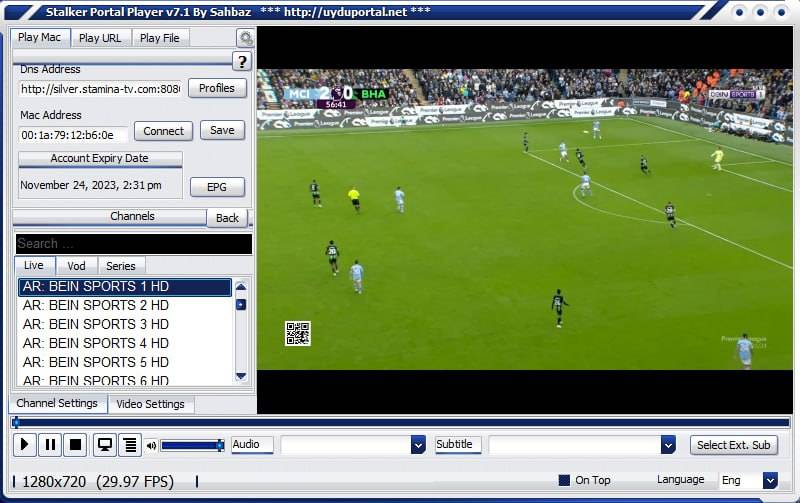The image size is (800, 503).
Task: Switch to the Play Mac tab
Action: [x=39, y=38]
